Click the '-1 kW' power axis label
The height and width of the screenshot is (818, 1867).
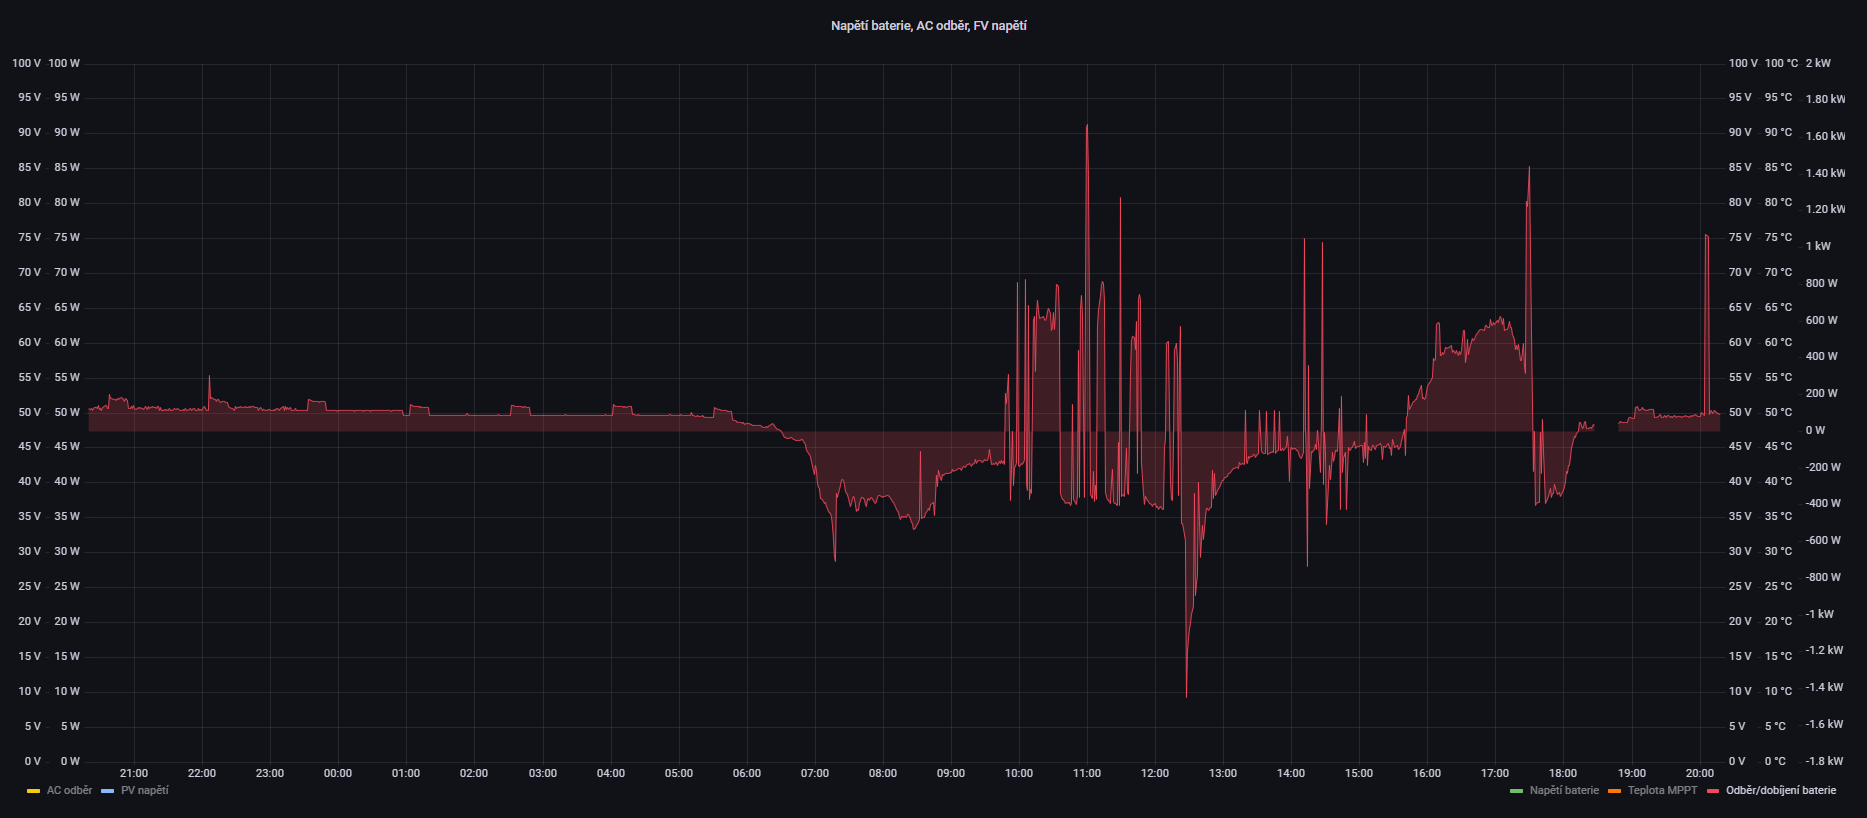pyautogui.click(x=1820, y=614)
